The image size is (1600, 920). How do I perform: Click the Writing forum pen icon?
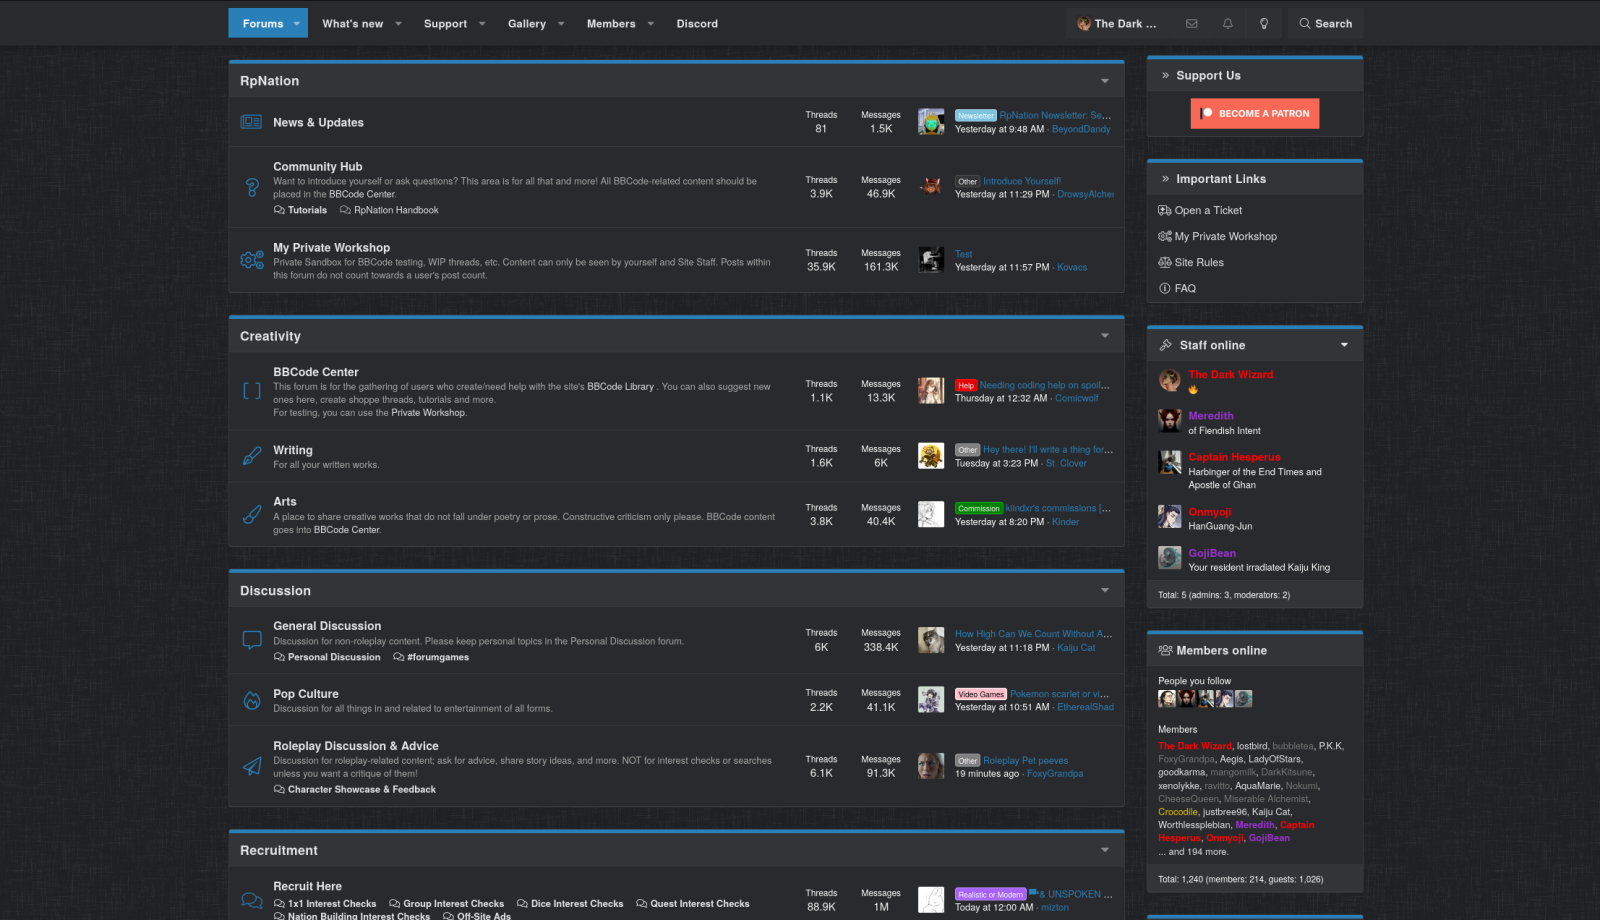coord(252,456)
